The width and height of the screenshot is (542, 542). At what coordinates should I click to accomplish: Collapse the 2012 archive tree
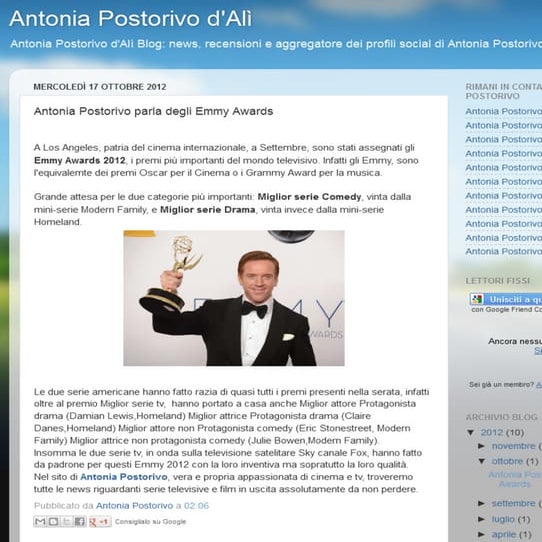click(470, 432)
